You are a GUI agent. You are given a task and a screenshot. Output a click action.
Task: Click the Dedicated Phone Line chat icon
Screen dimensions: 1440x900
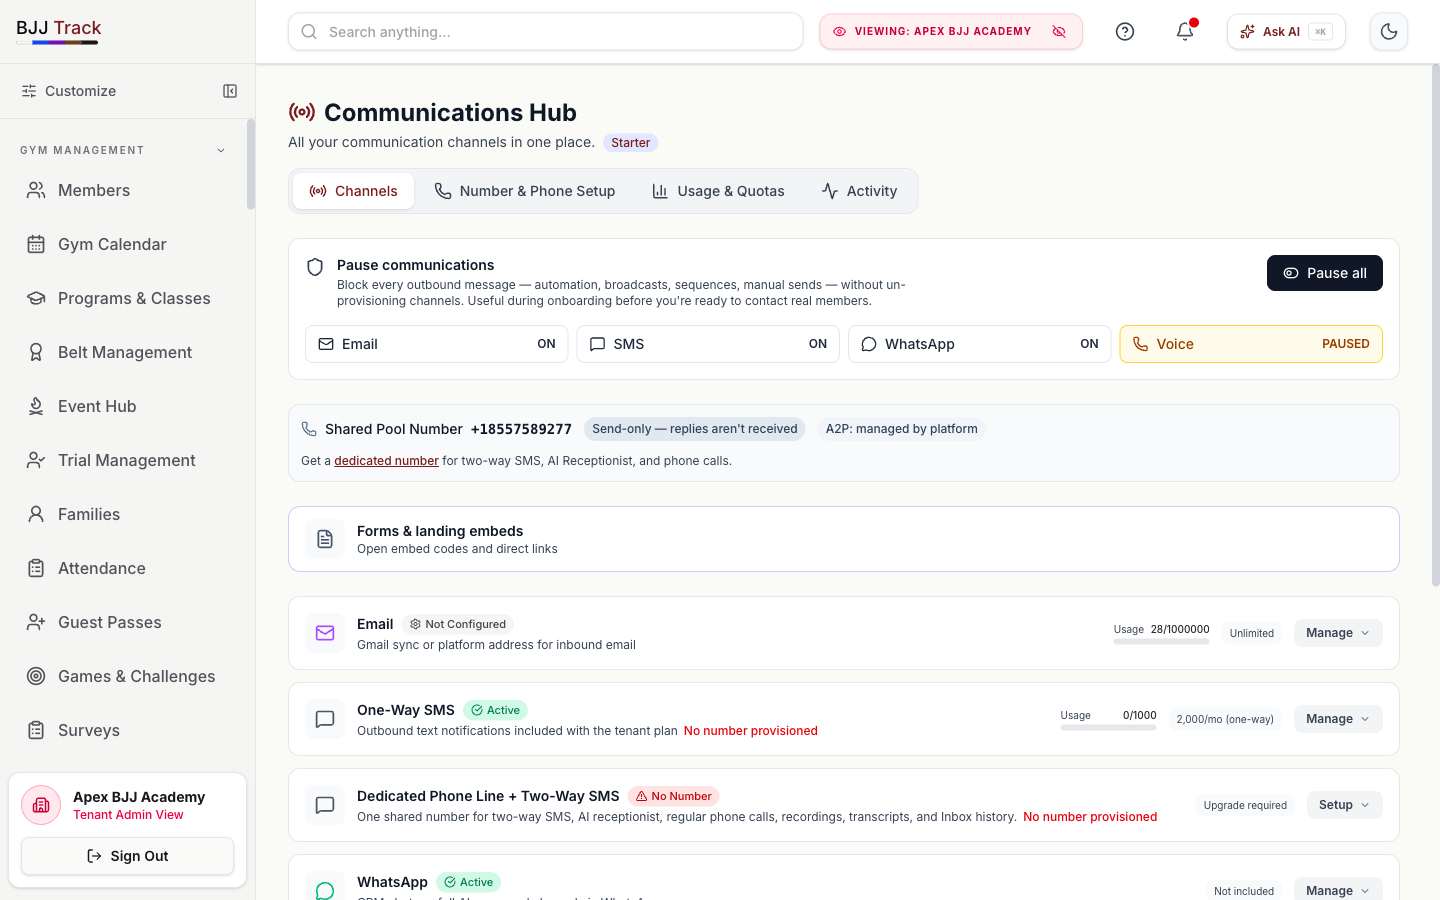[325, 805]
